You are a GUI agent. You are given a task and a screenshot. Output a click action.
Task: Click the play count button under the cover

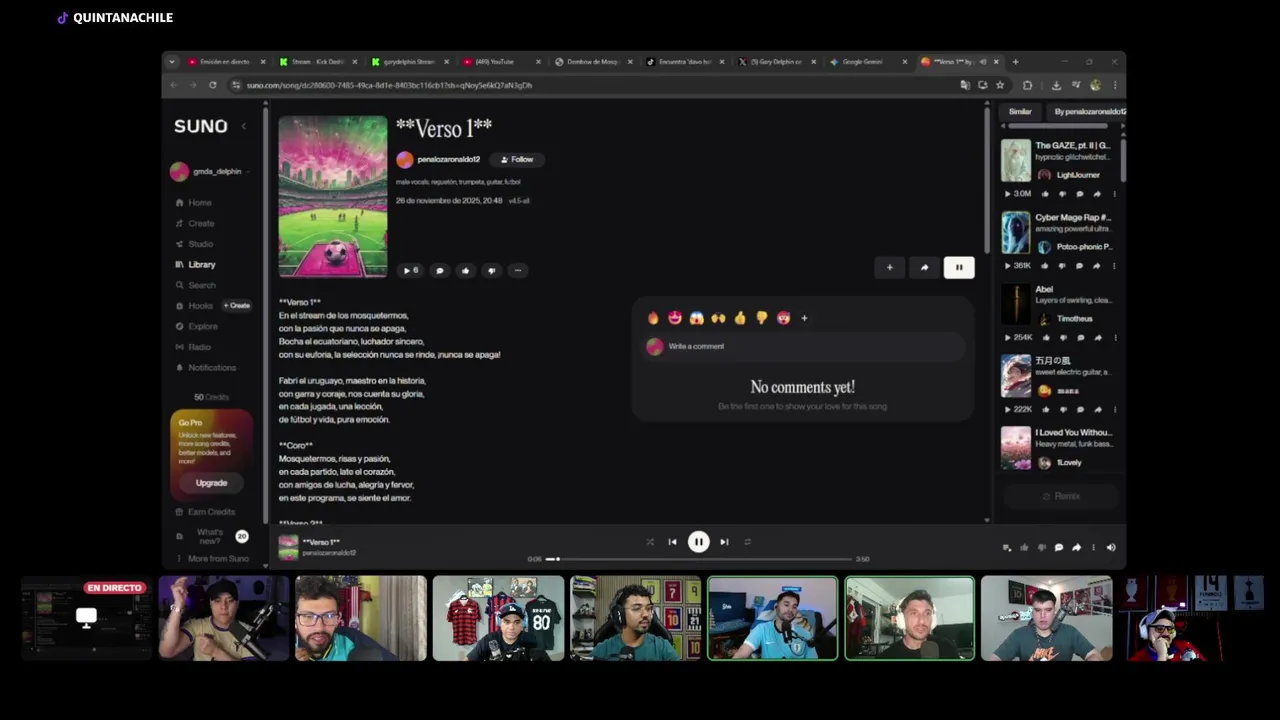[410, 271]
